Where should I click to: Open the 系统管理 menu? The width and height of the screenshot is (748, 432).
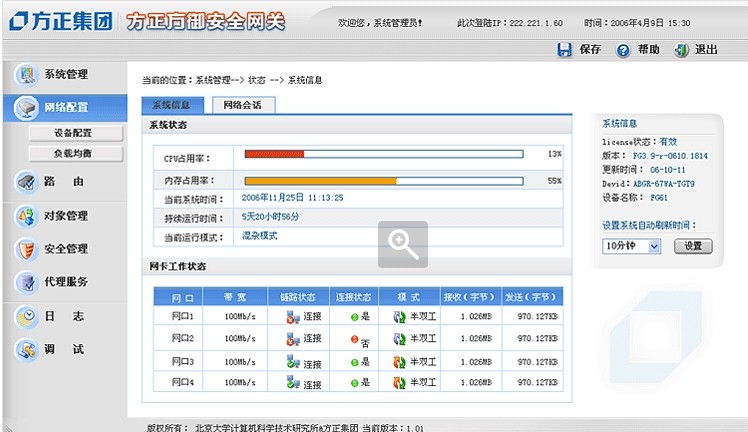coord(65,75)
